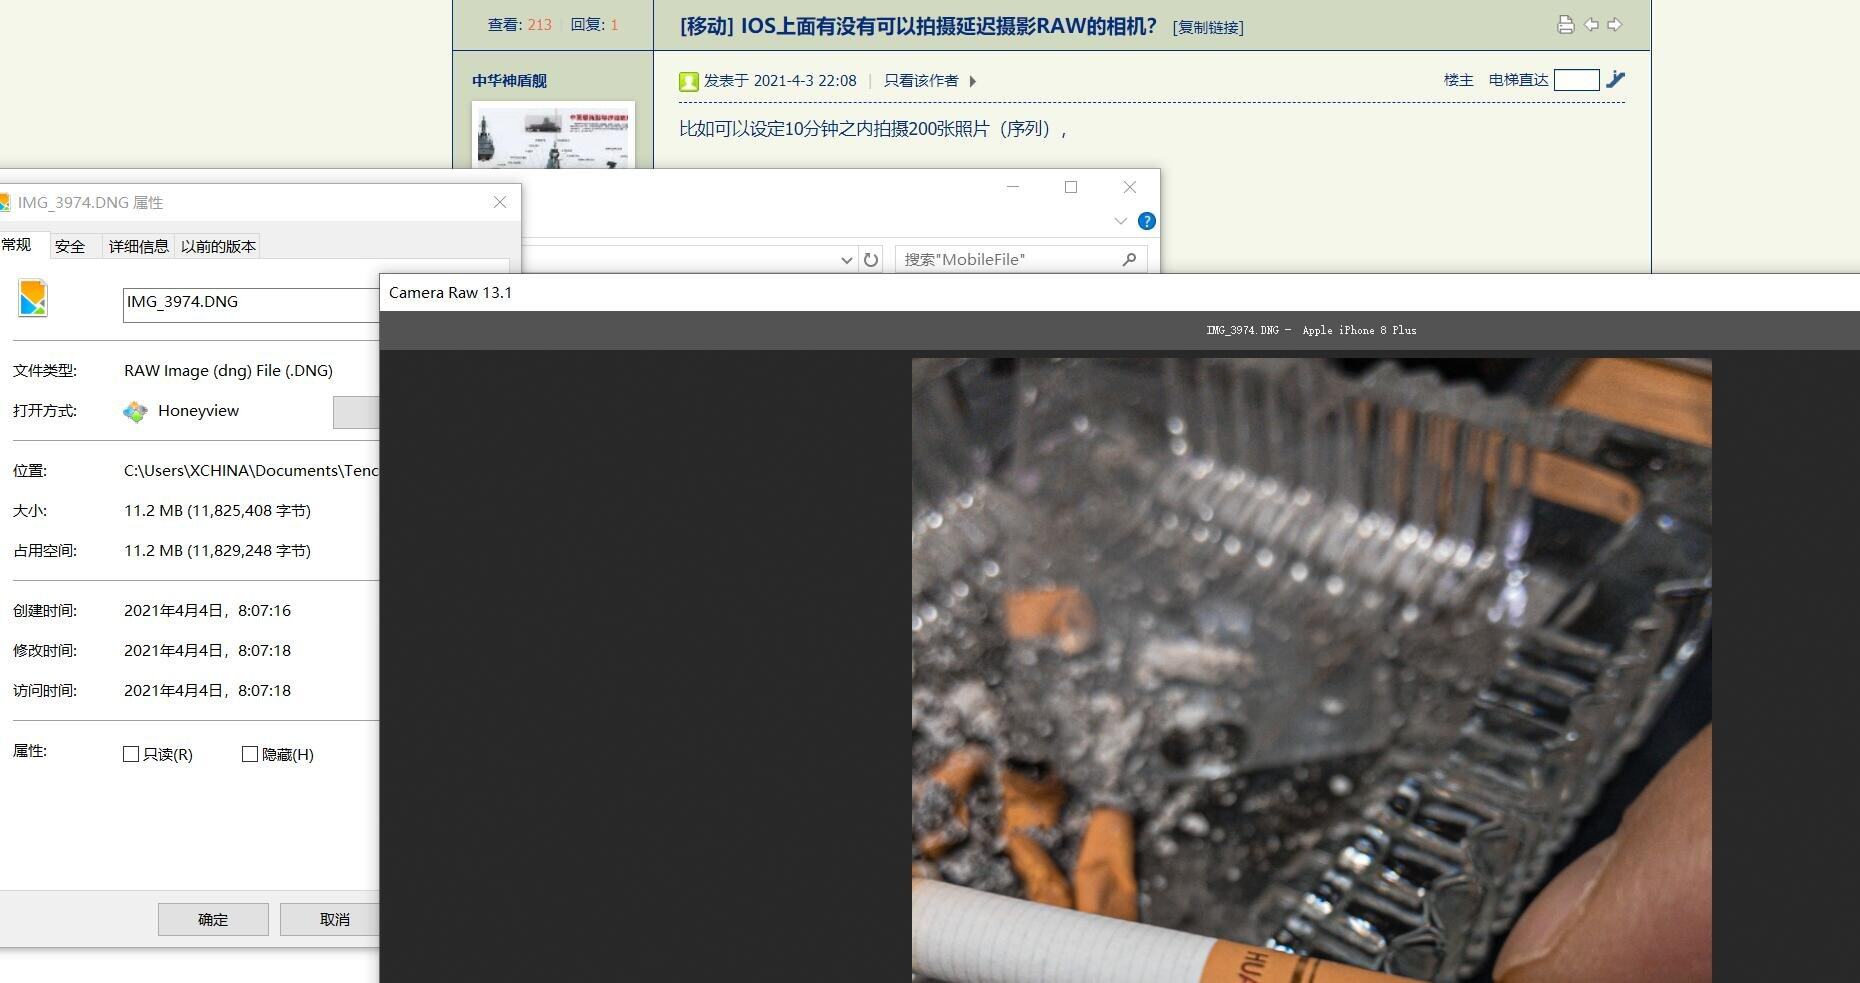Click the 搜索"MobileFile" search box
Screen dimensions: 1860x983
(x=1020, y=260)
